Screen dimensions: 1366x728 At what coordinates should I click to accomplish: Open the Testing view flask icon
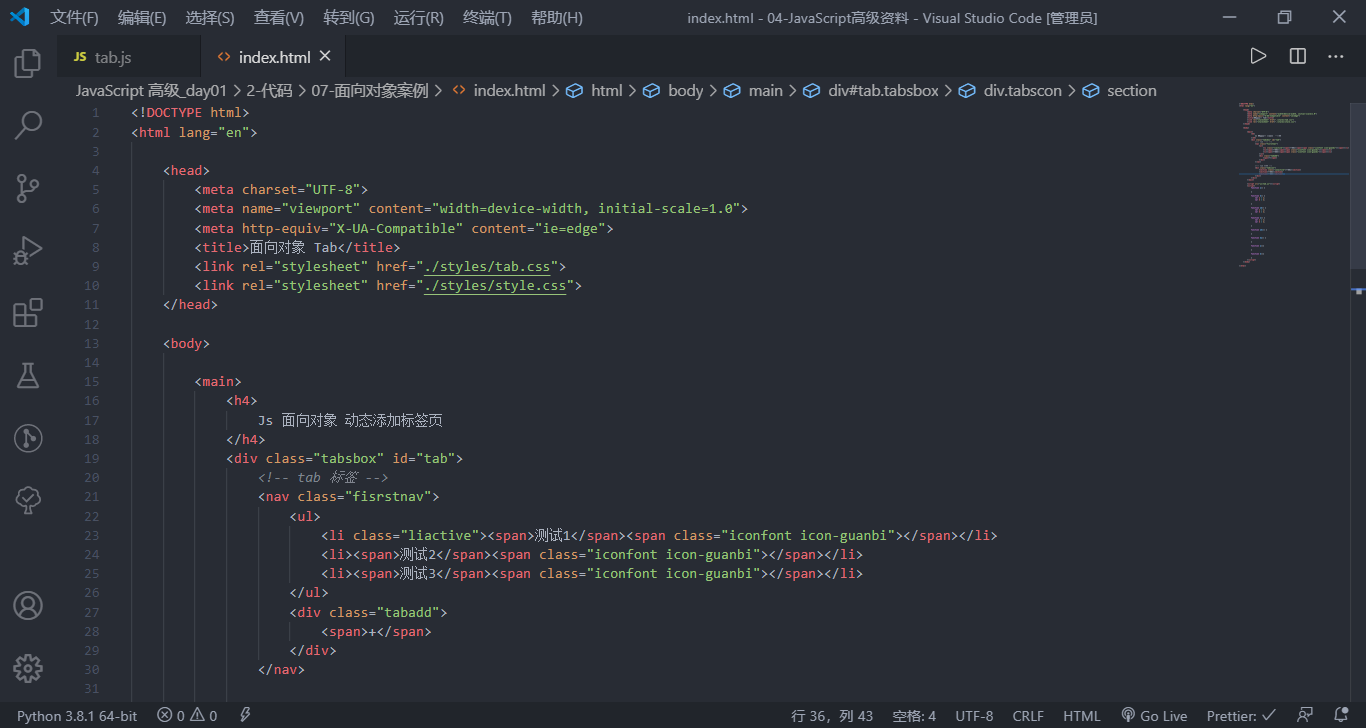pos(27,375)
